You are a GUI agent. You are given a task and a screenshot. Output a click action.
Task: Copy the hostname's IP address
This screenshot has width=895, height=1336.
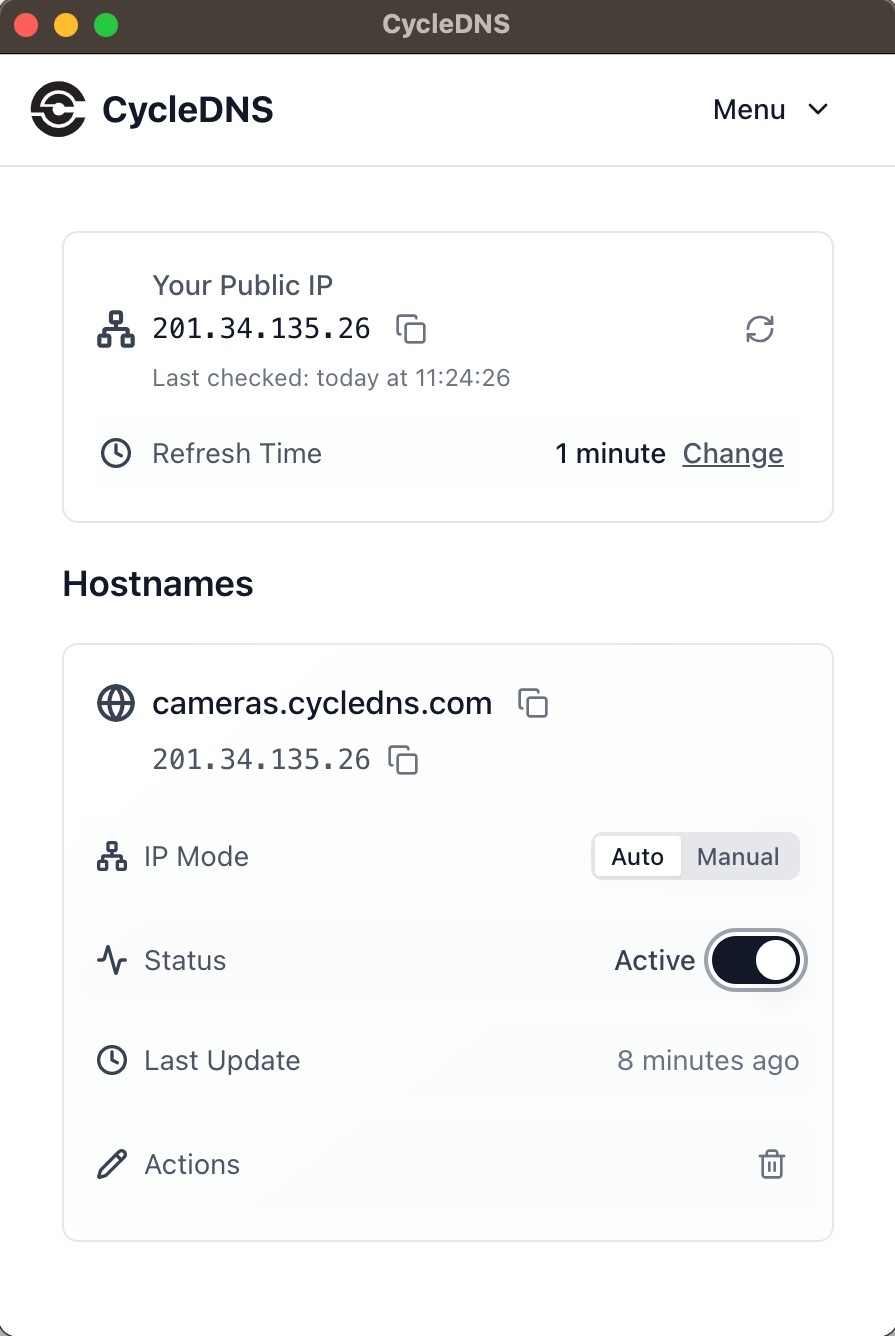(x=403, y=760)
